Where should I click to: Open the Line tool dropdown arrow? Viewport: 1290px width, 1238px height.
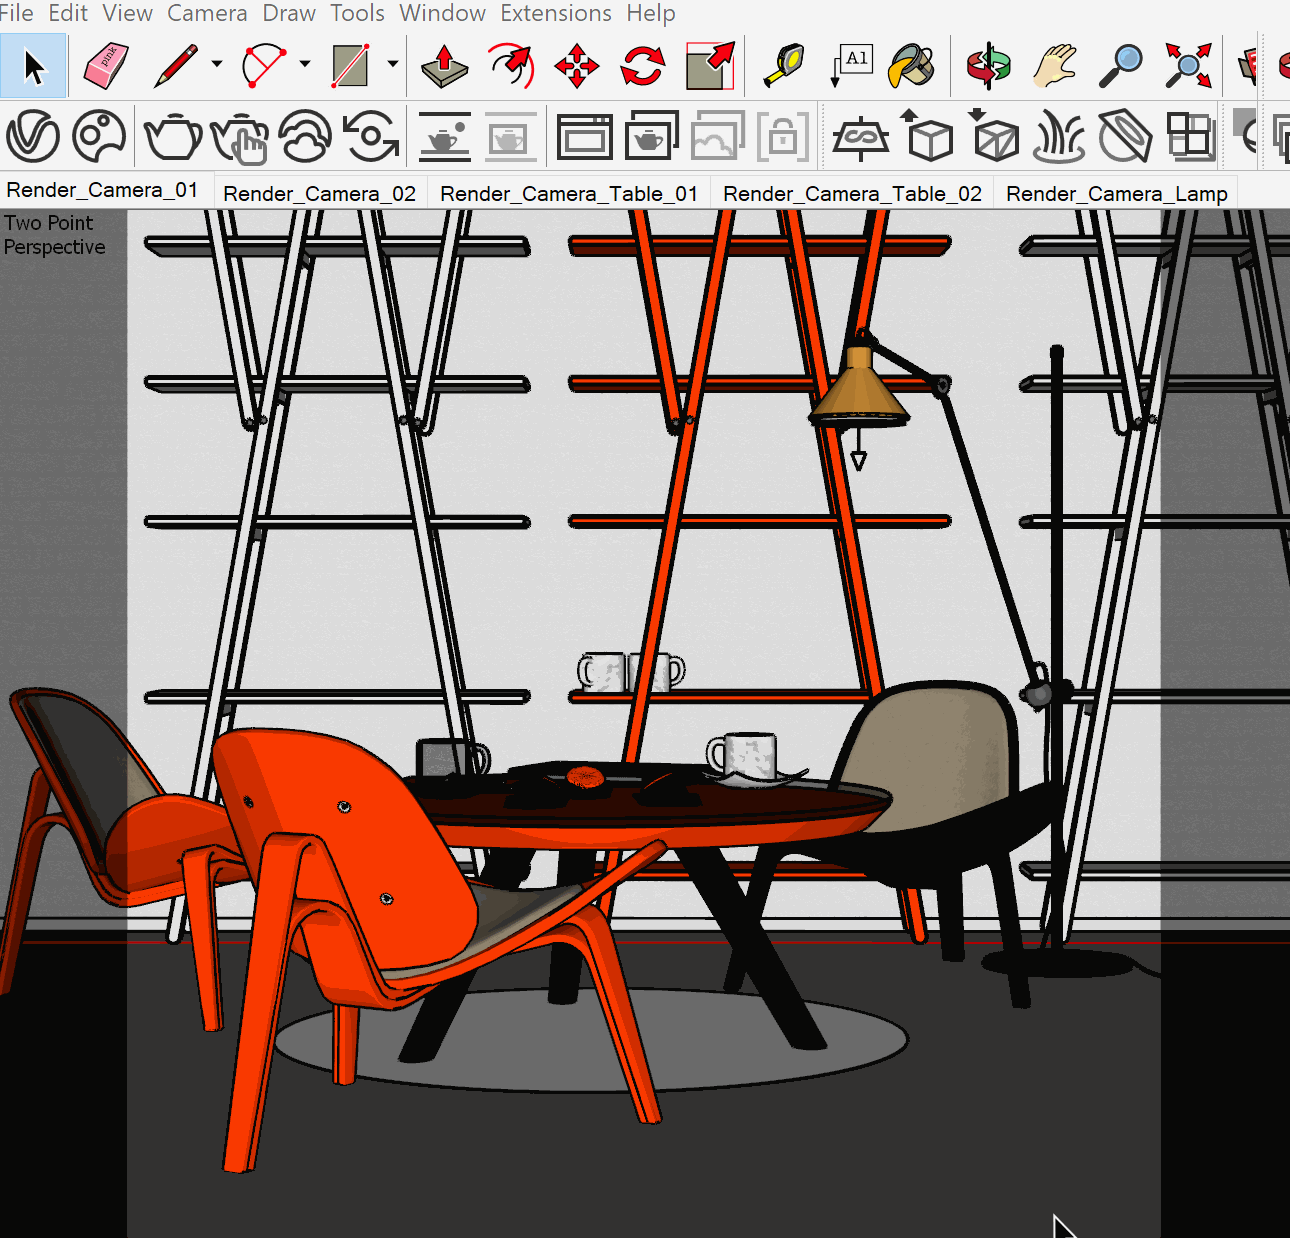point(216,64)
